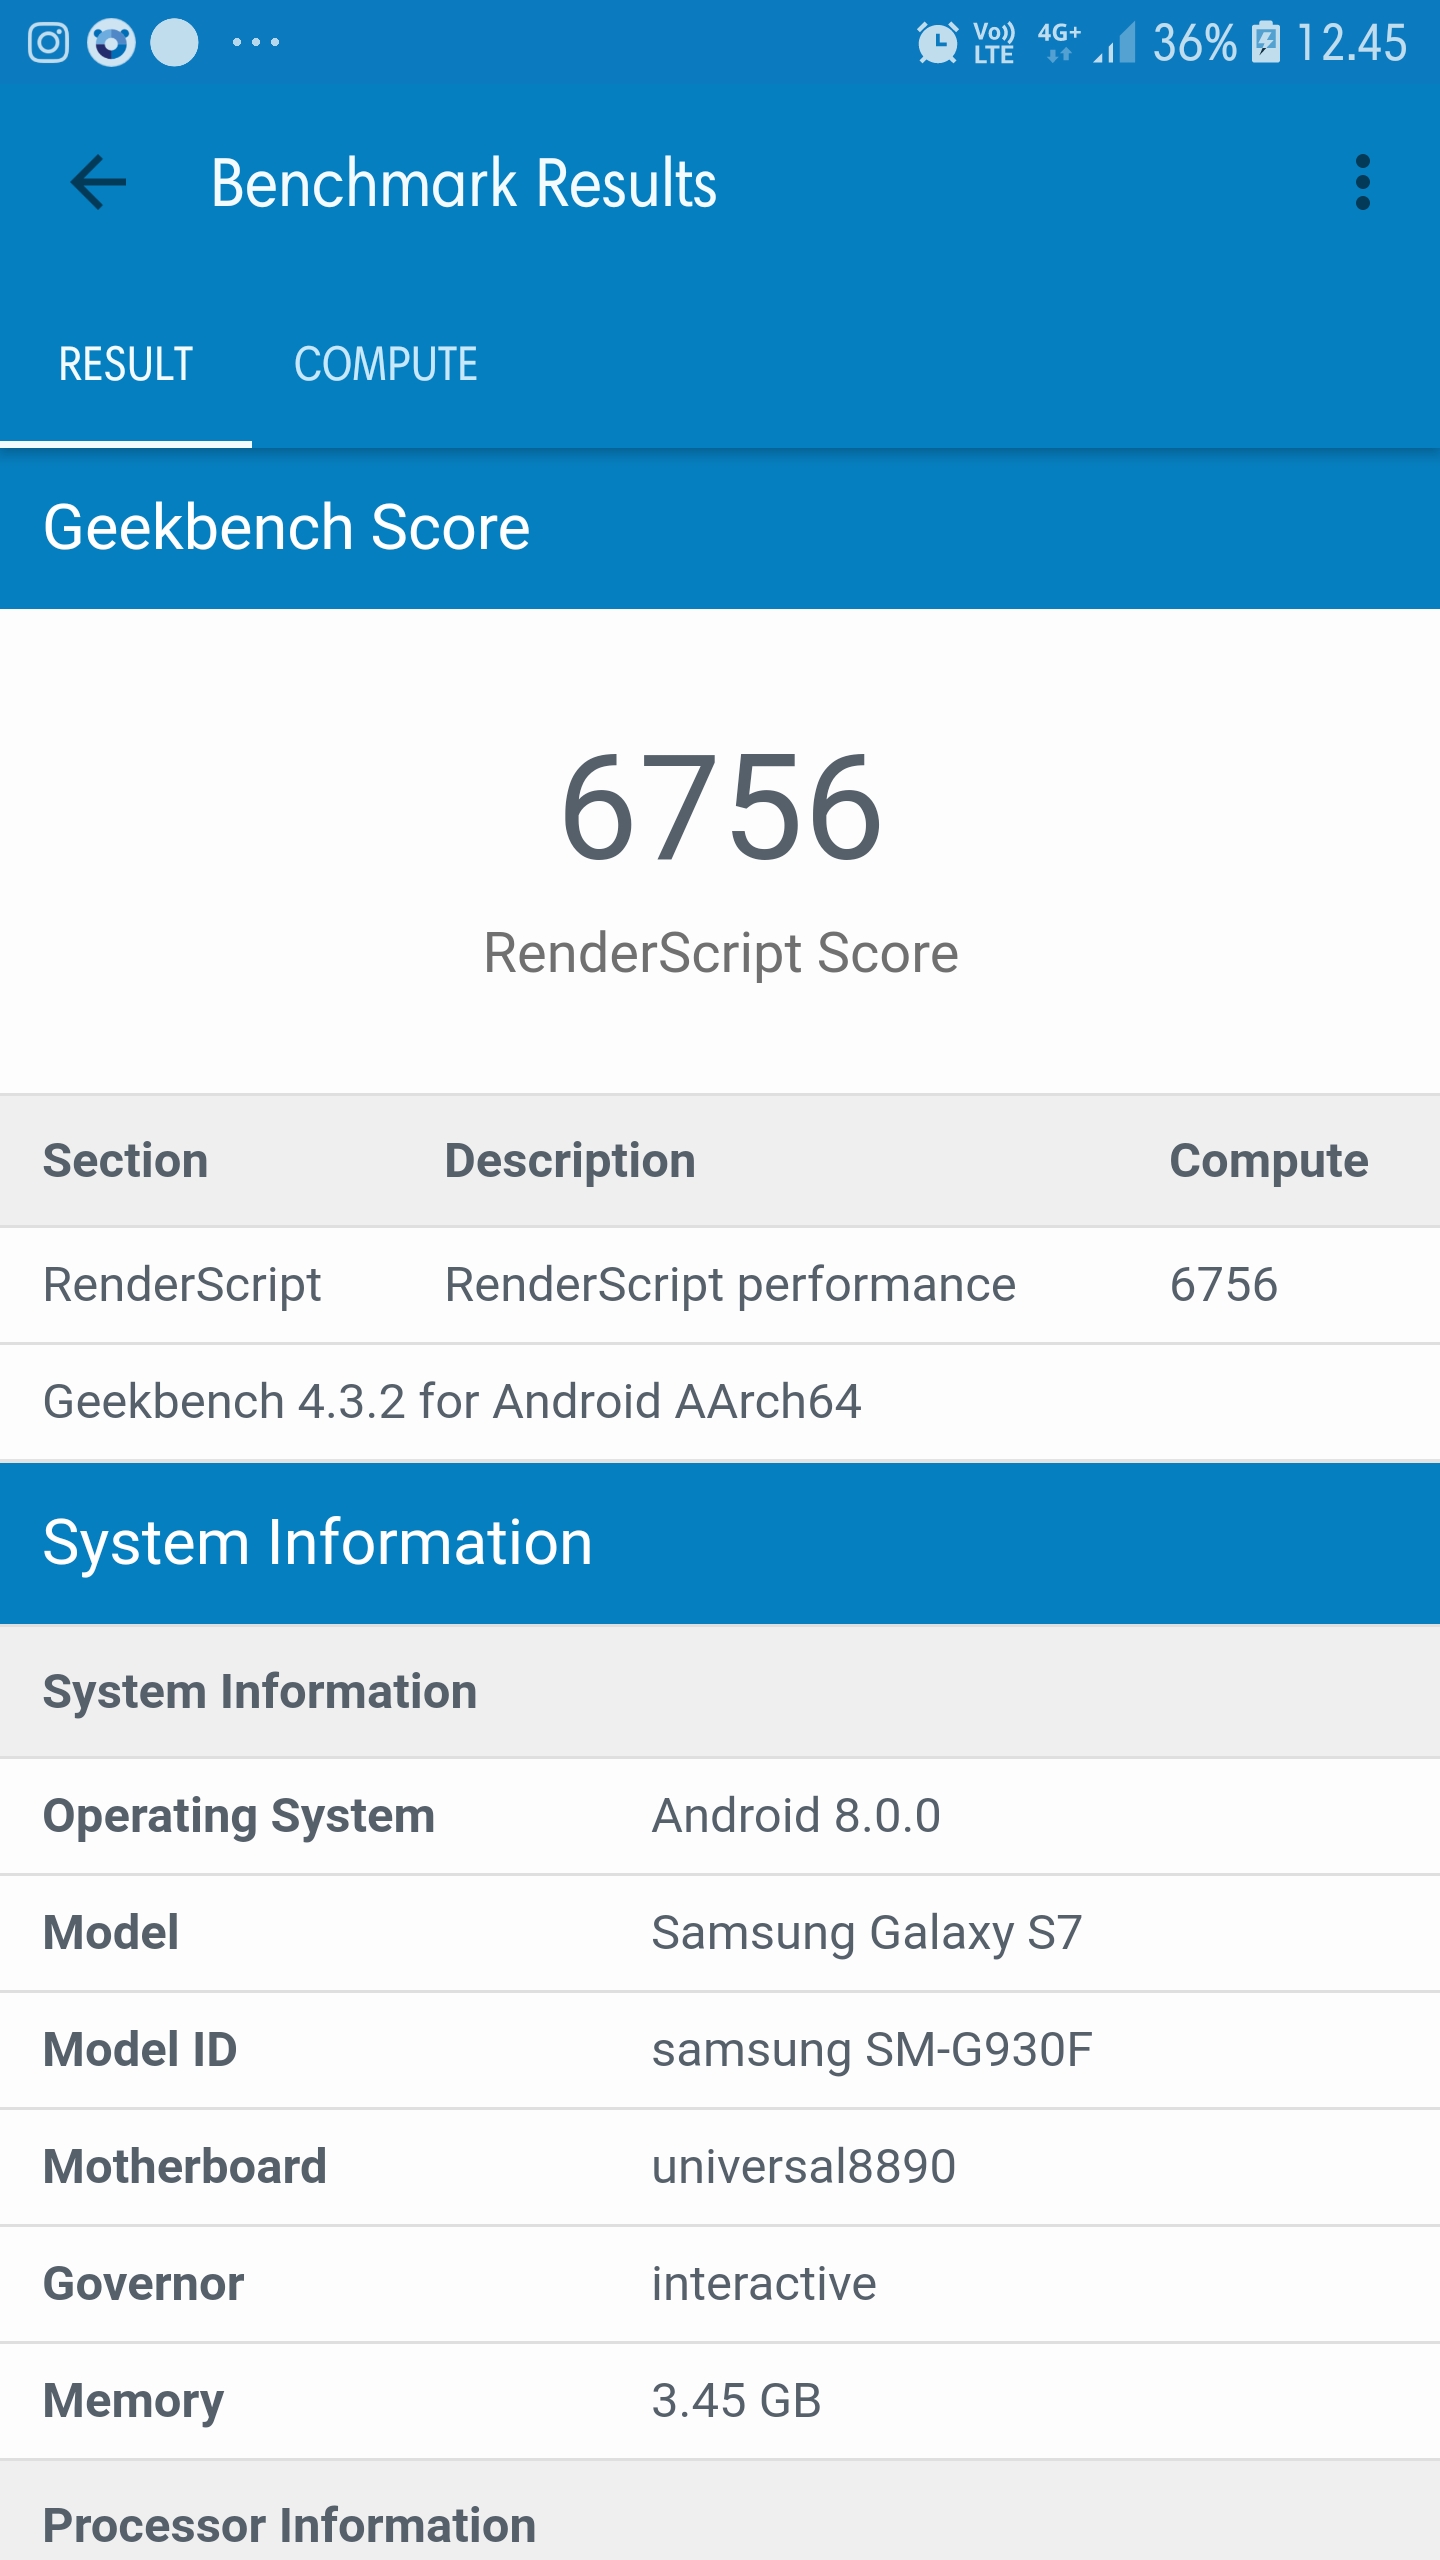Tap the alarm clock status icon
This screenshot has height=2560, width=1440.
(938, 43)
